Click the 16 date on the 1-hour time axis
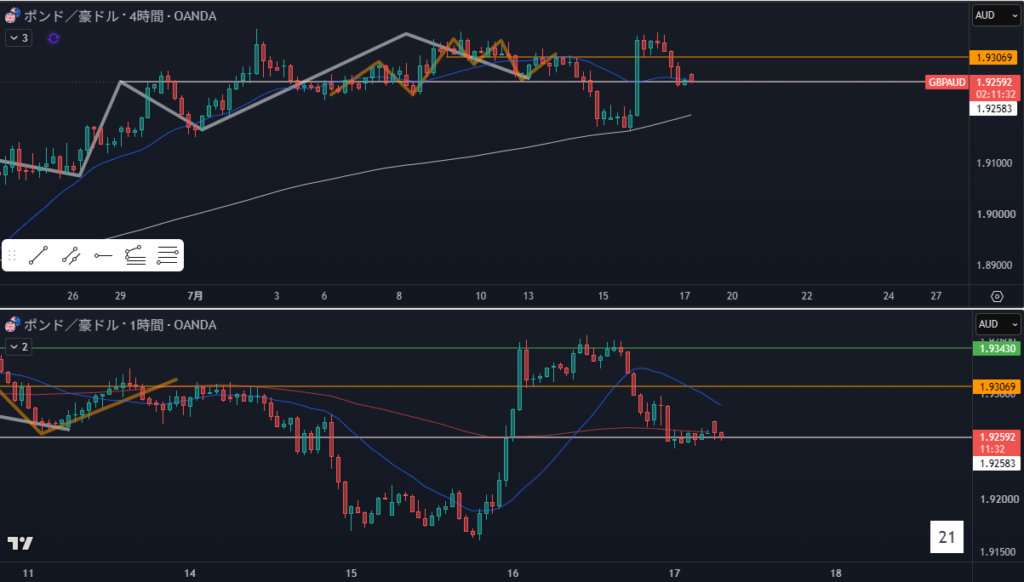The image size is (1024, 582). coord(513,574)
